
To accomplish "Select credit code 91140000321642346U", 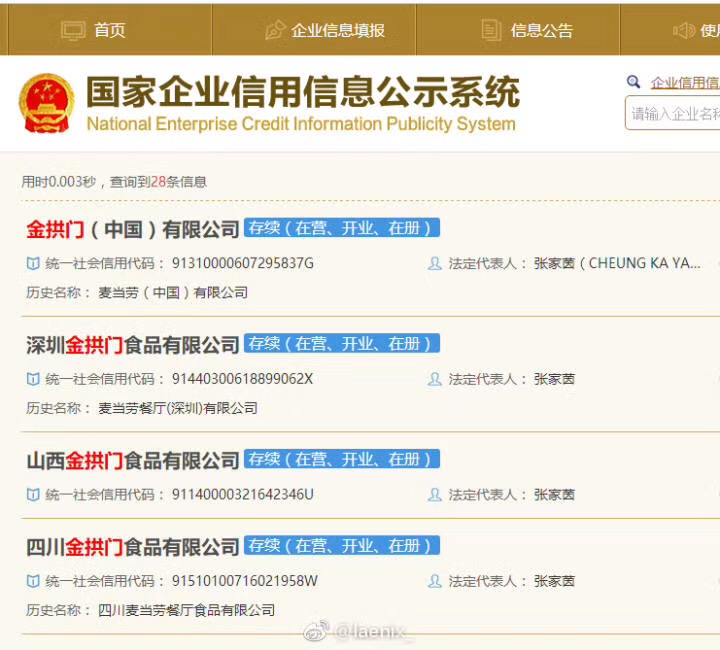I will coord(243,495).
